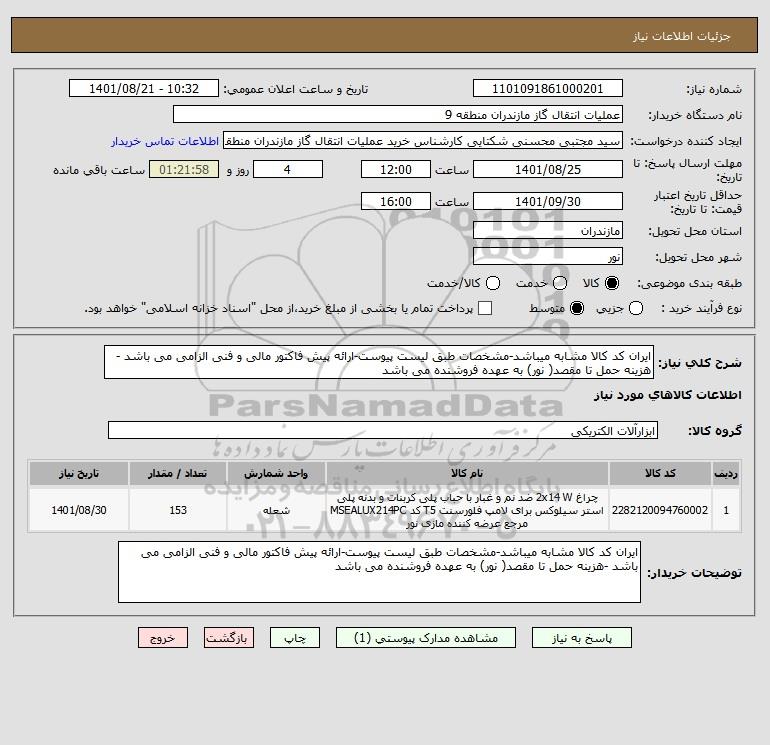Click the تاریخ نیاز column header

point(79,473)
